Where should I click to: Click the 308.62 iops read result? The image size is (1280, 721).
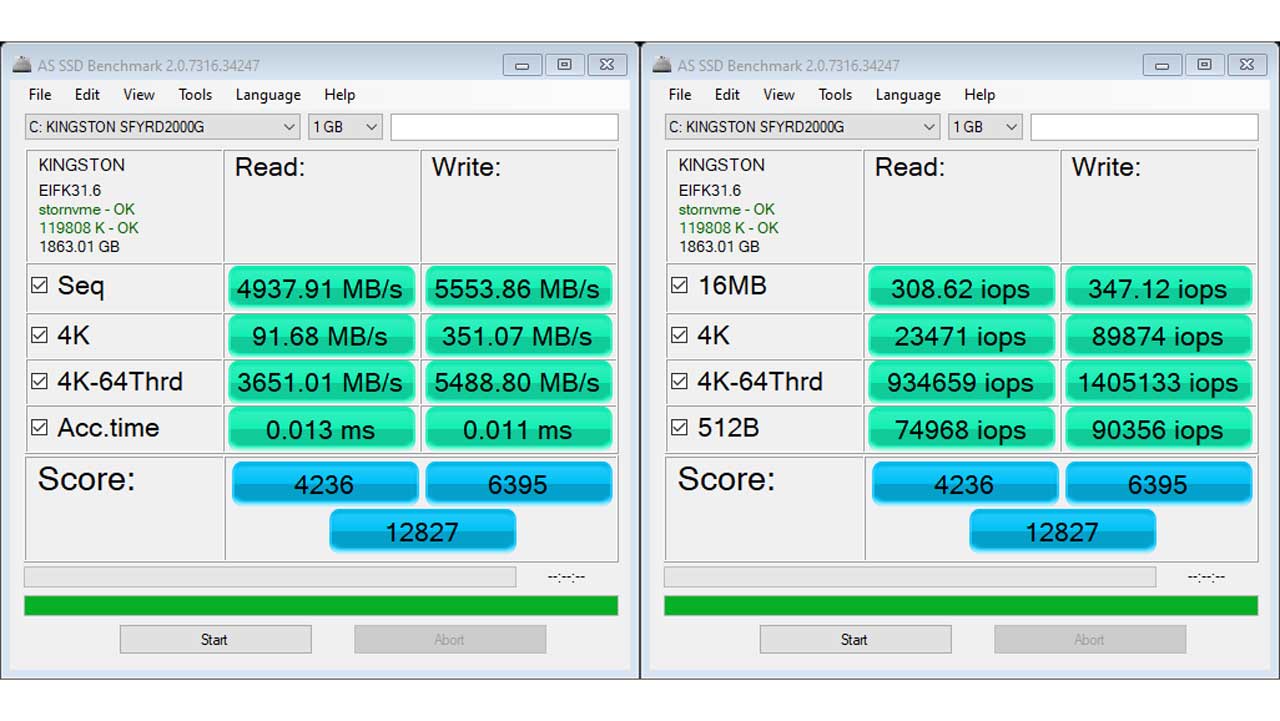[961, 288]
